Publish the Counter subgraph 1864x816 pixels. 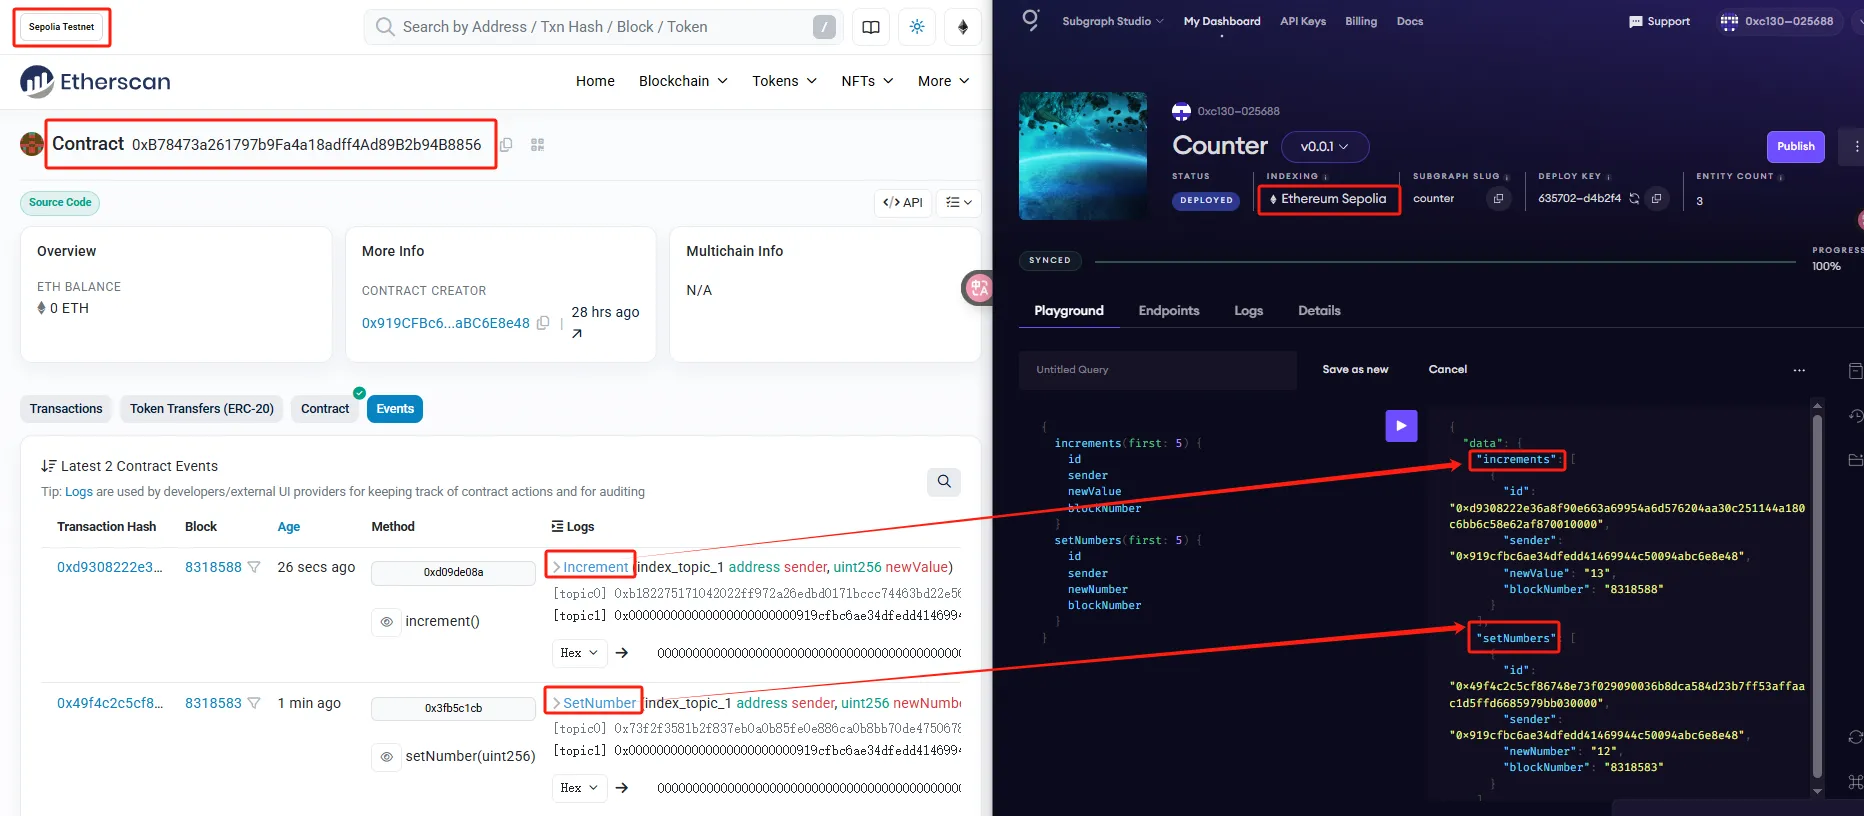[x=1796, y=147]
